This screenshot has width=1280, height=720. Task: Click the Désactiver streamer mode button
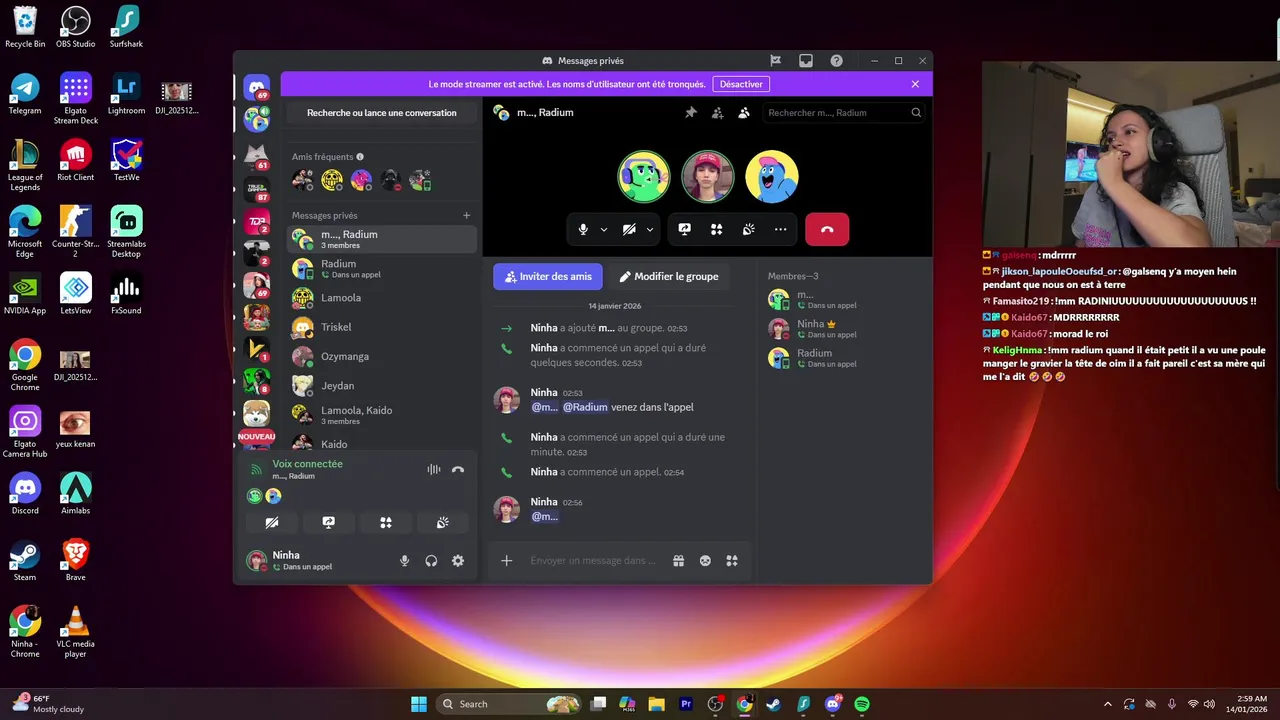[x=742, y=84]
